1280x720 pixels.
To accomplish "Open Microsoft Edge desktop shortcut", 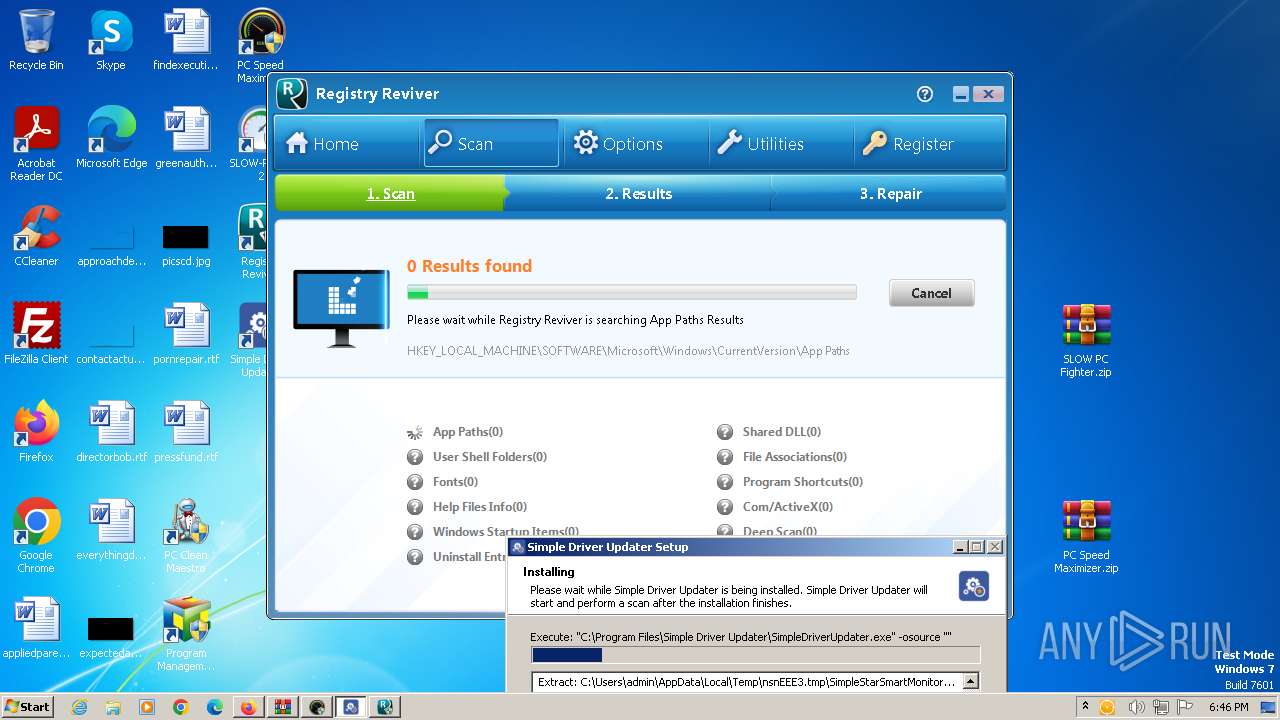I will [x=111, y=138].
